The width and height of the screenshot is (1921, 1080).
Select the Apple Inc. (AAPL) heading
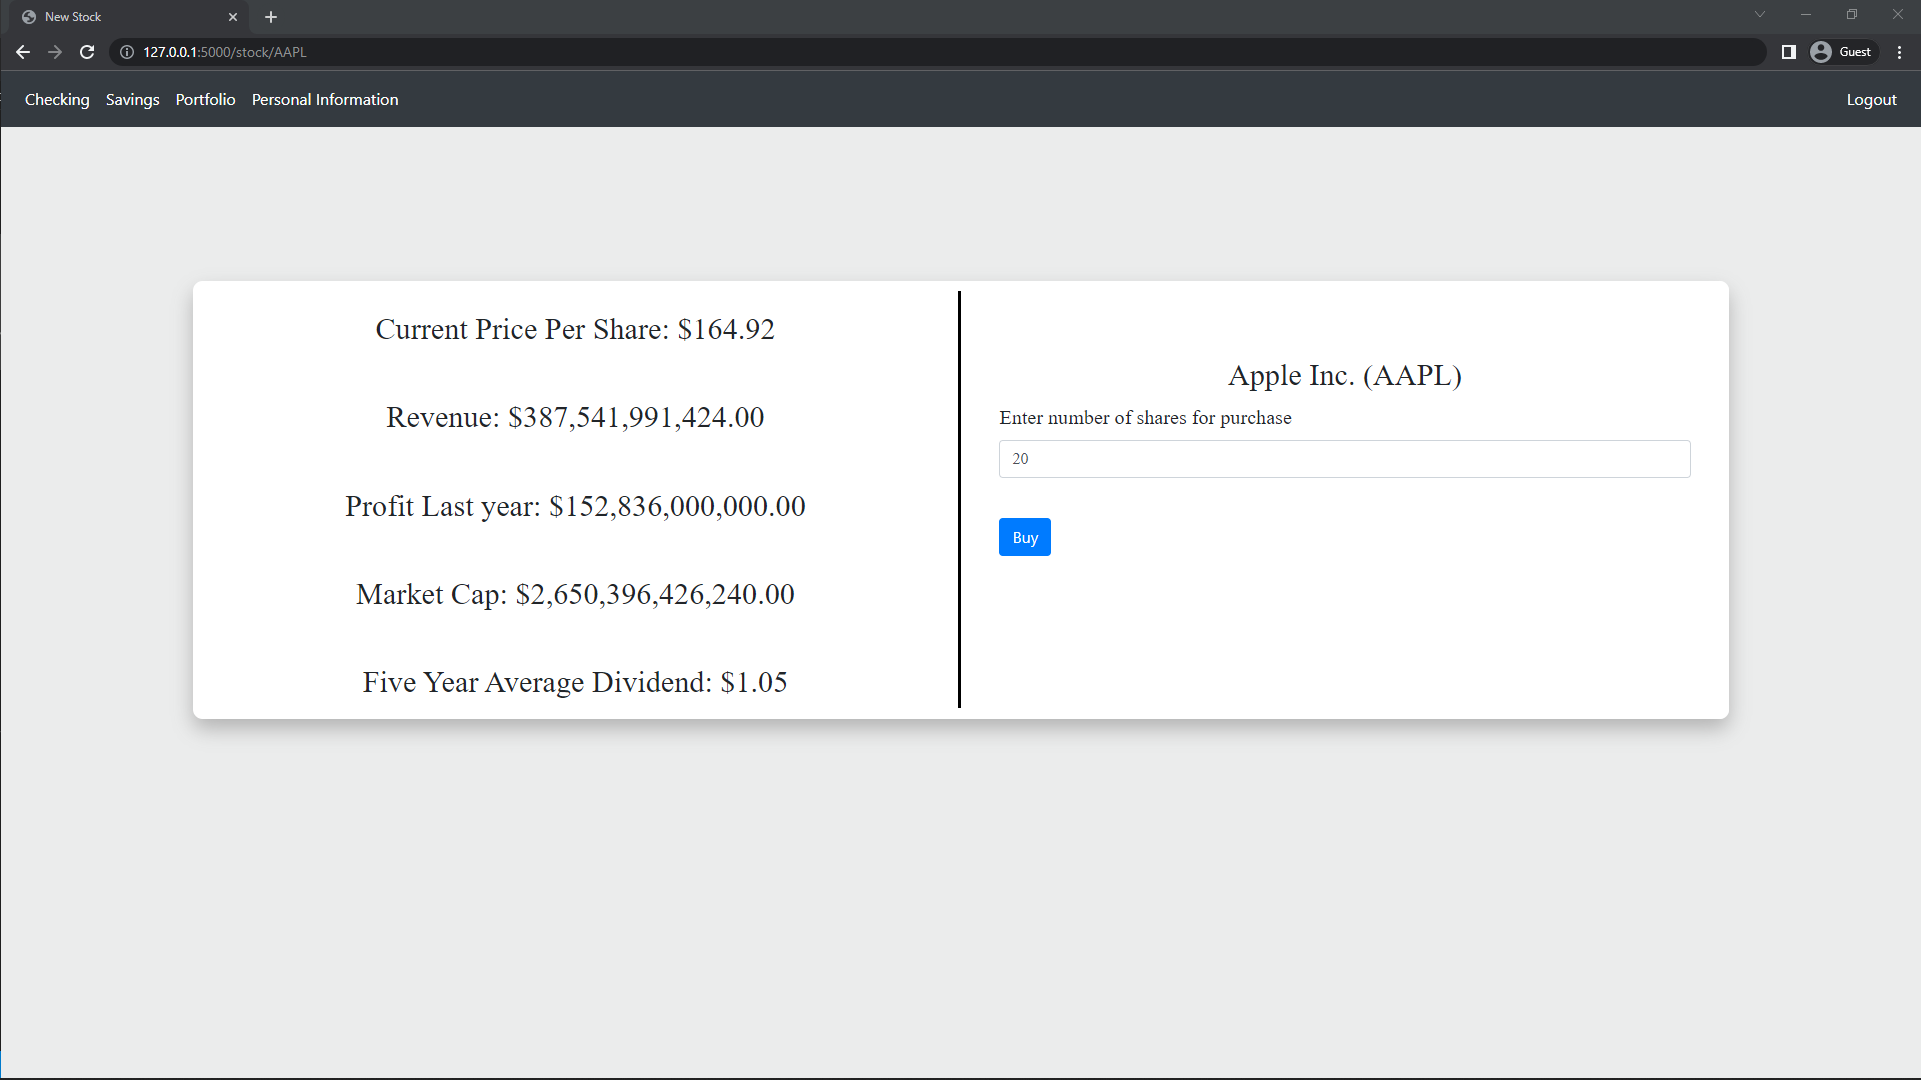pos(1344,376)
